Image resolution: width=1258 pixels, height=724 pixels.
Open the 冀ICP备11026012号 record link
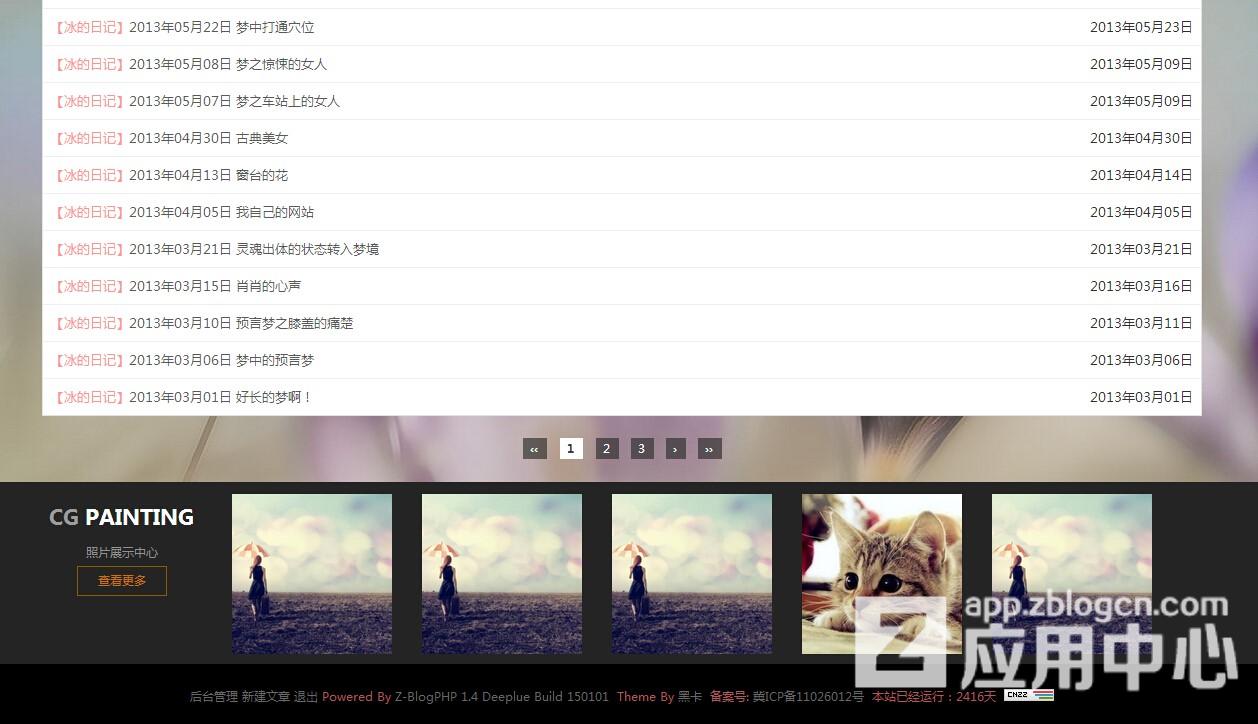808,697
